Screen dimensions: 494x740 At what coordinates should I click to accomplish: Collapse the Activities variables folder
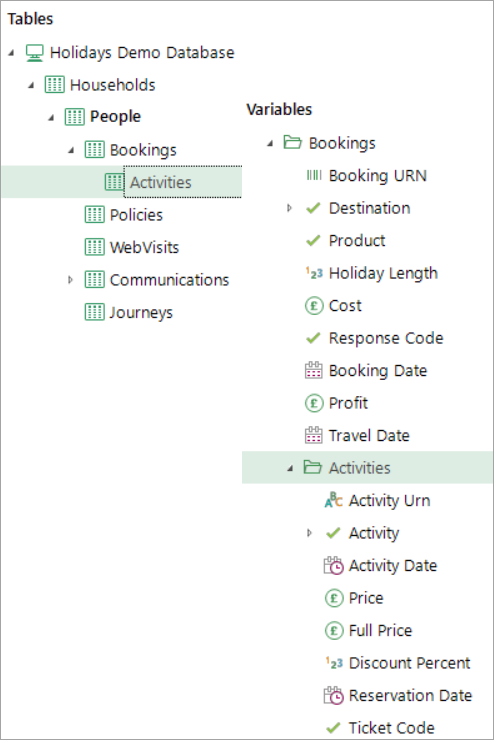click(x=290, y=468)
